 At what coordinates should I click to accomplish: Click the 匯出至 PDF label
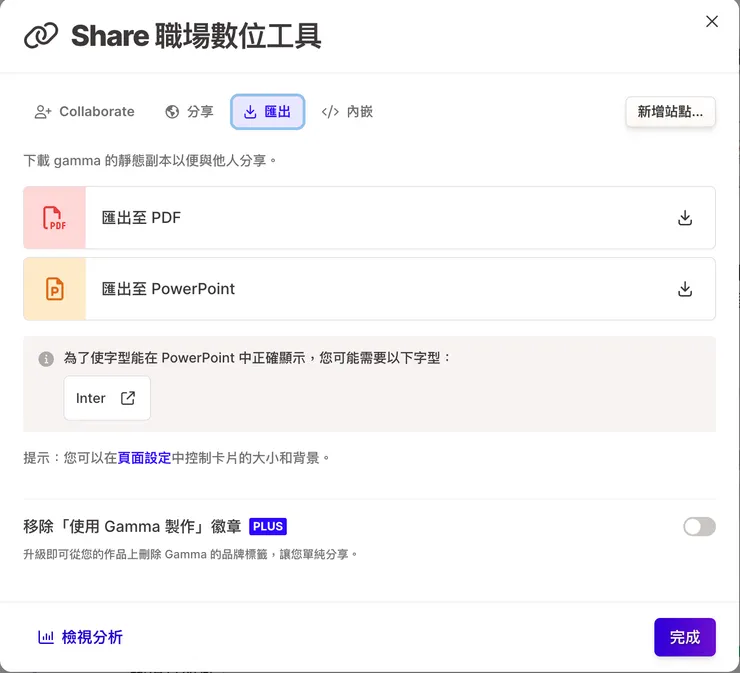[141, 218]
